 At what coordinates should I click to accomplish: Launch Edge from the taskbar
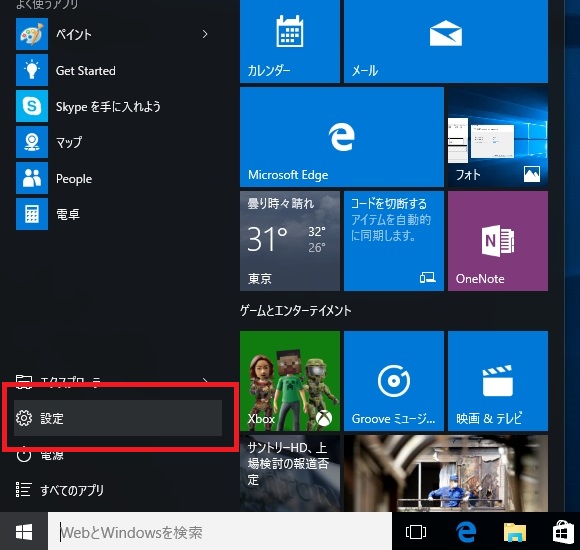[x=466, y=532]
